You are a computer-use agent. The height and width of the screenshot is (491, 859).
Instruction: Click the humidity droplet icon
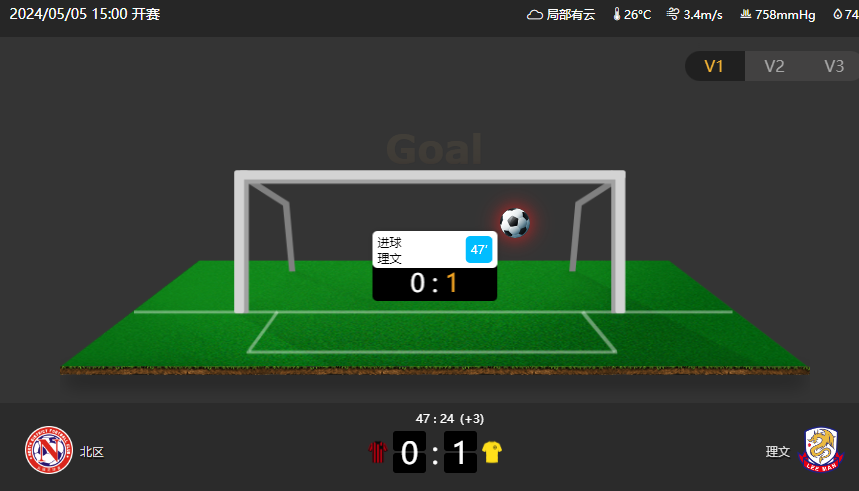click(x=838, y=14)
